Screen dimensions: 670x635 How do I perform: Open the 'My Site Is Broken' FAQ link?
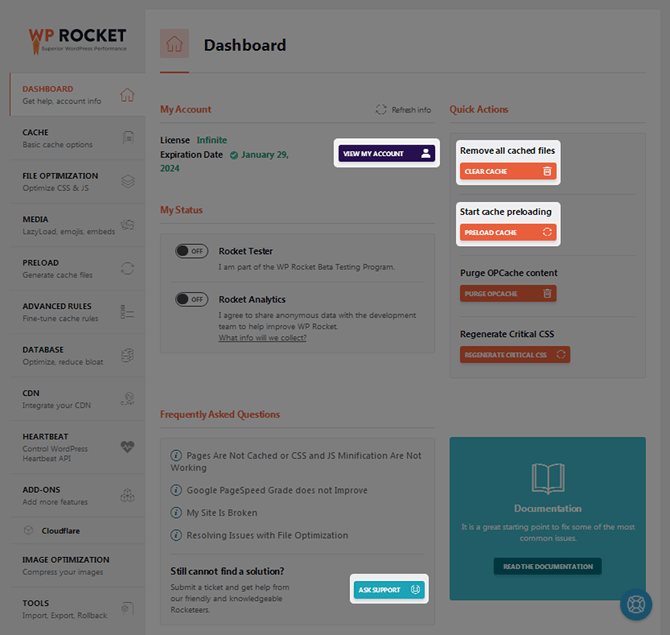(222, 512)
